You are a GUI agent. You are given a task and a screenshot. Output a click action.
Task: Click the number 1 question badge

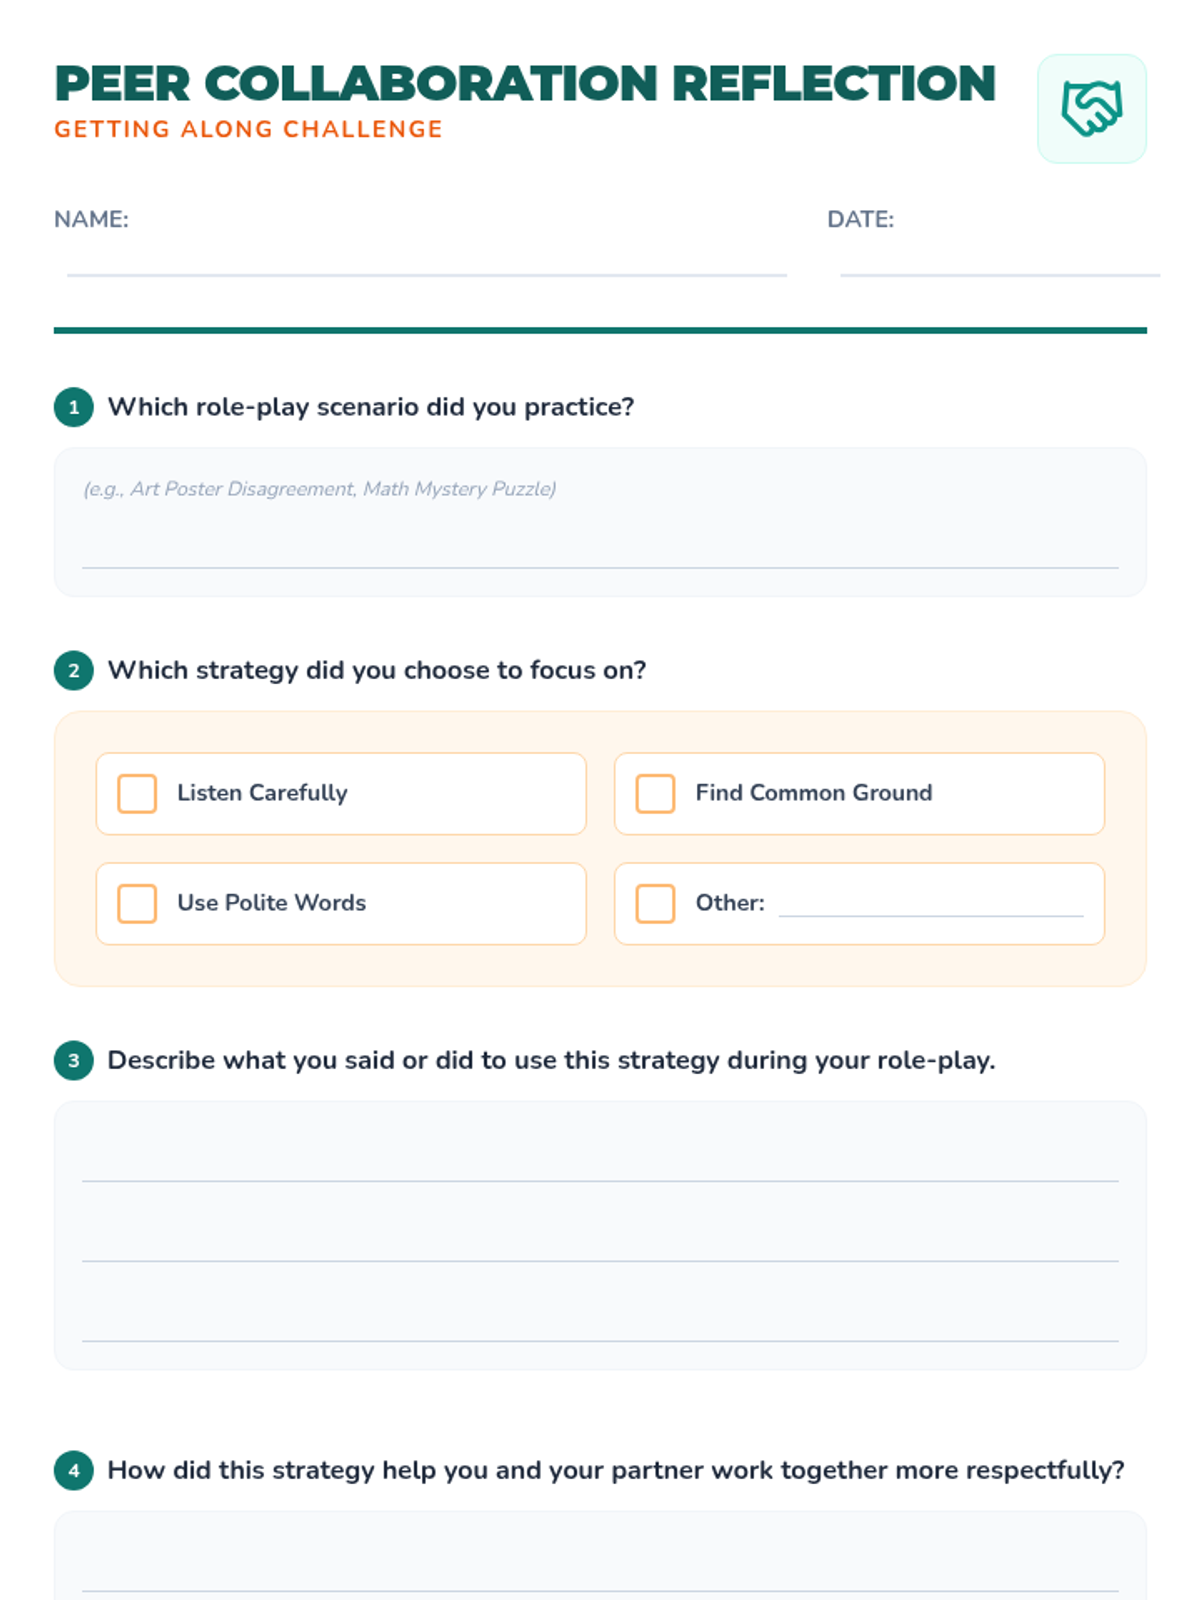coord(74,407)
